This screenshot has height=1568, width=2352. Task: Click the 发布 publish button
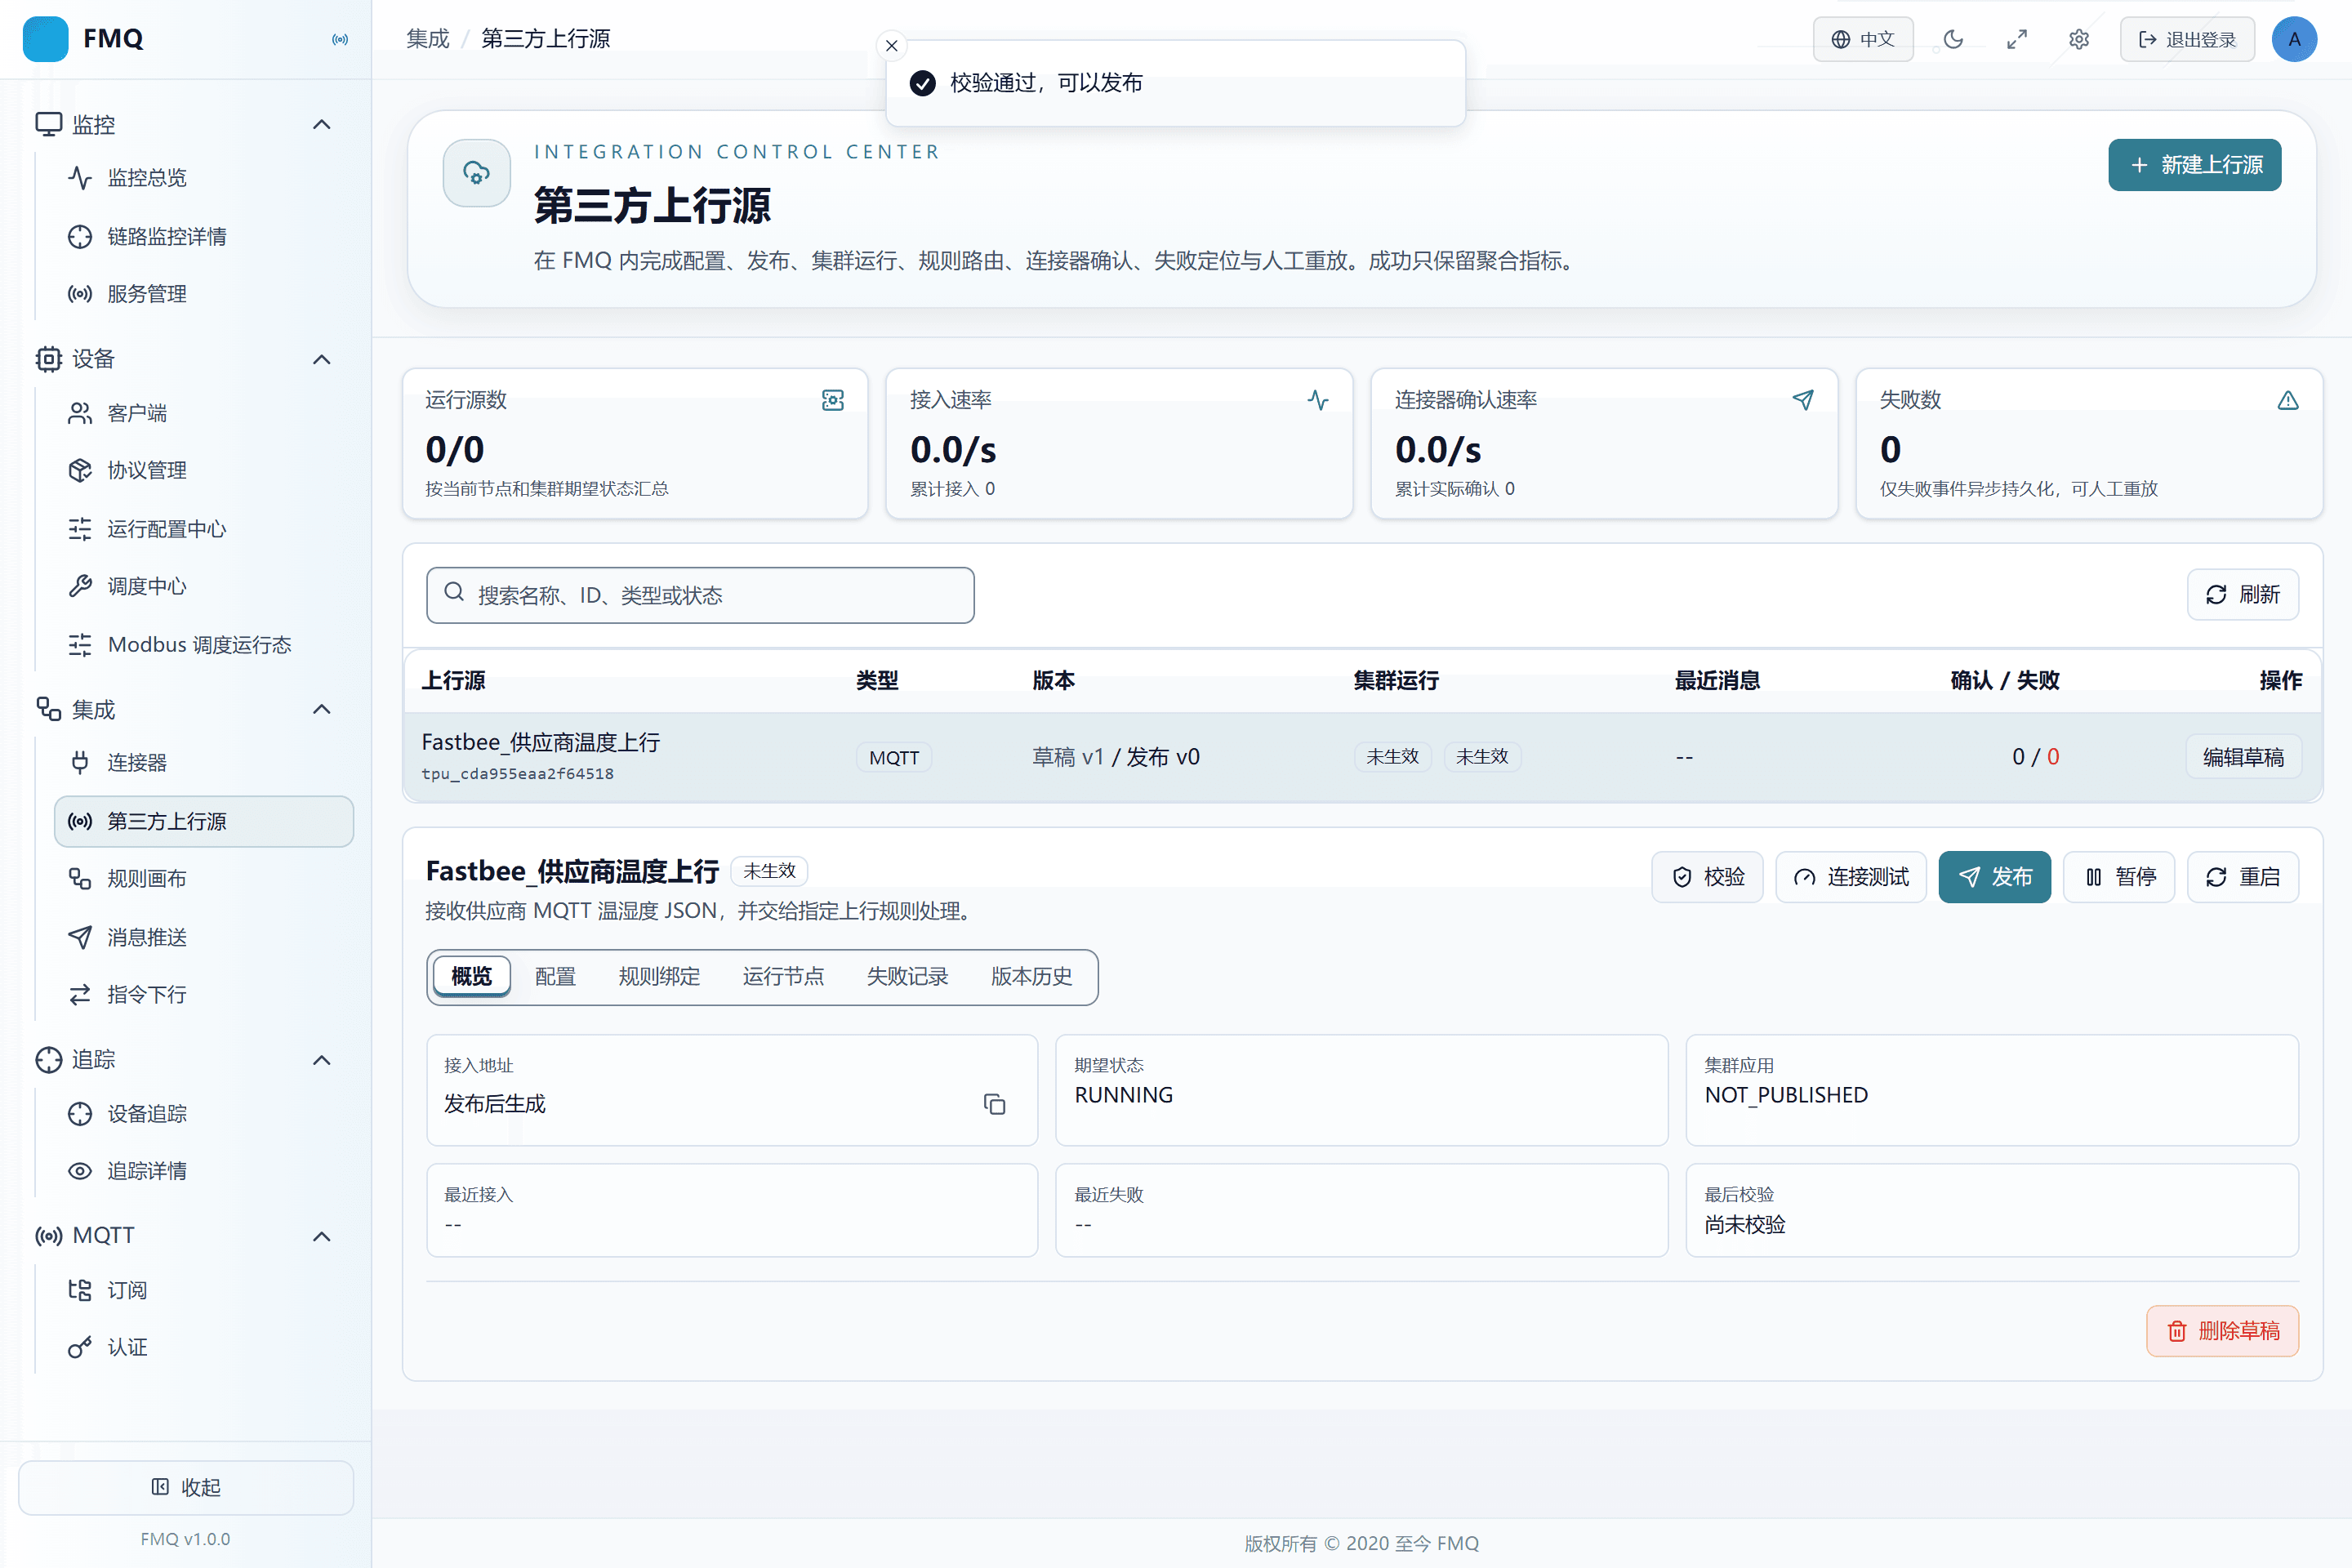[1994, 877]
